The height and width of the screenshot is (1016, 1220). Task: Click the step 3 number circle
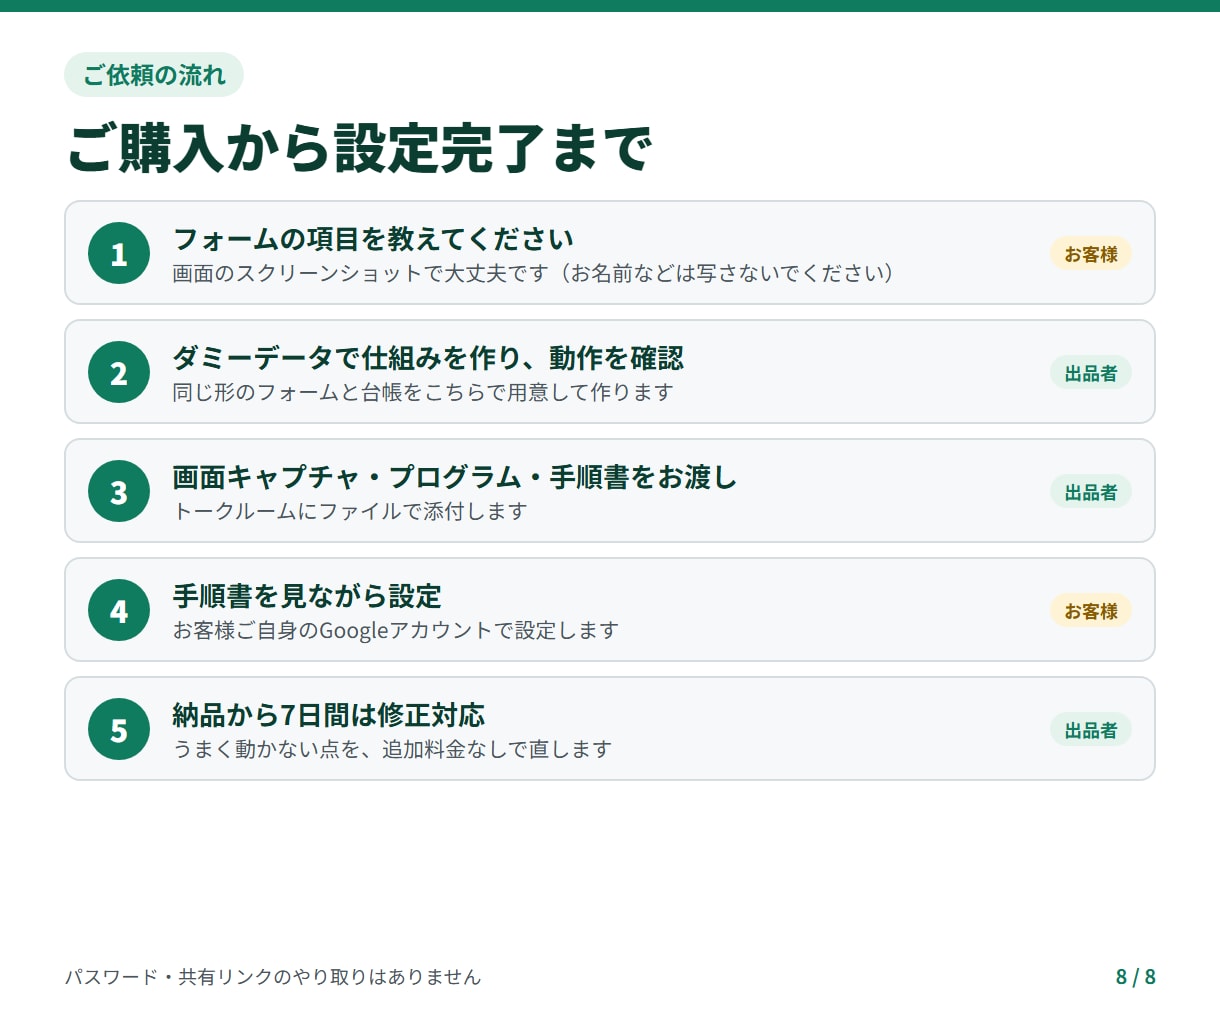pyautogui.click(x=119, y=491)
